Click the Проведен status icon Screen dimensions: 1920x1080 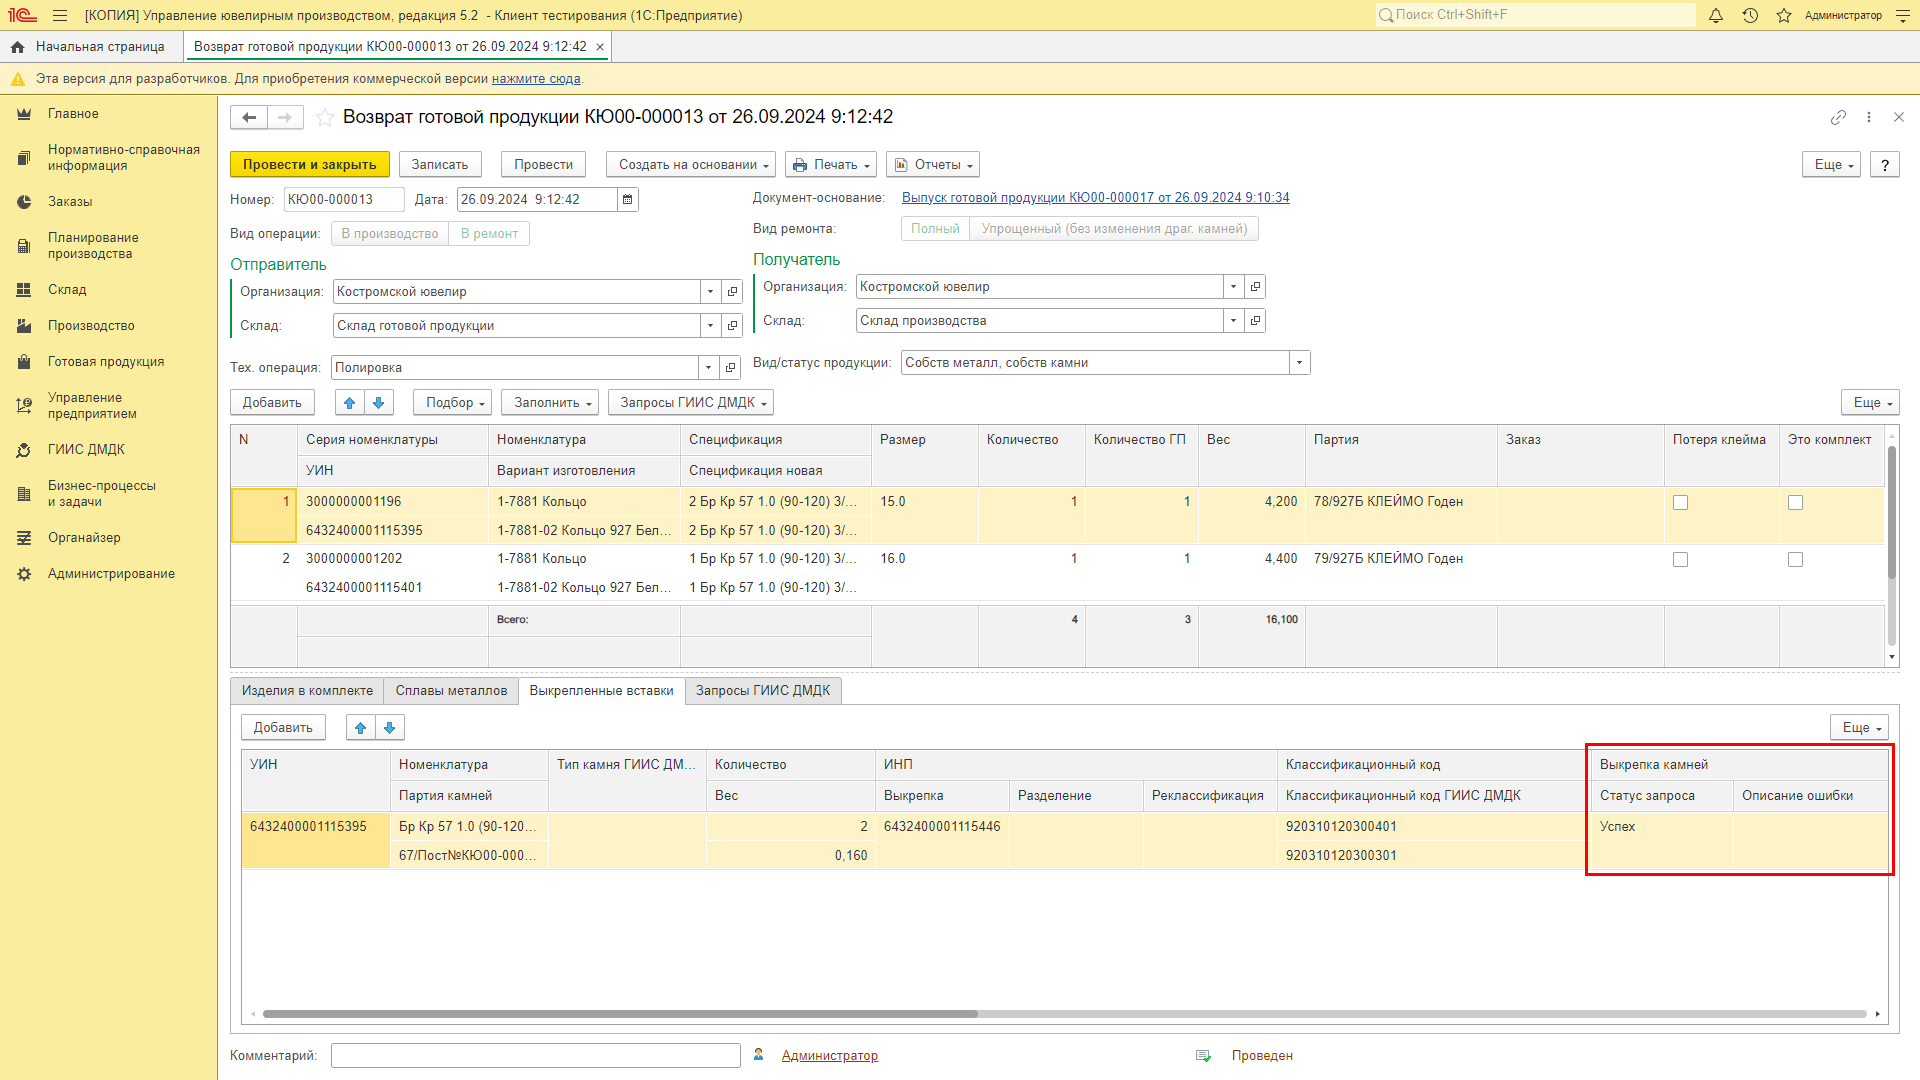click(x=1203, y=1056)
